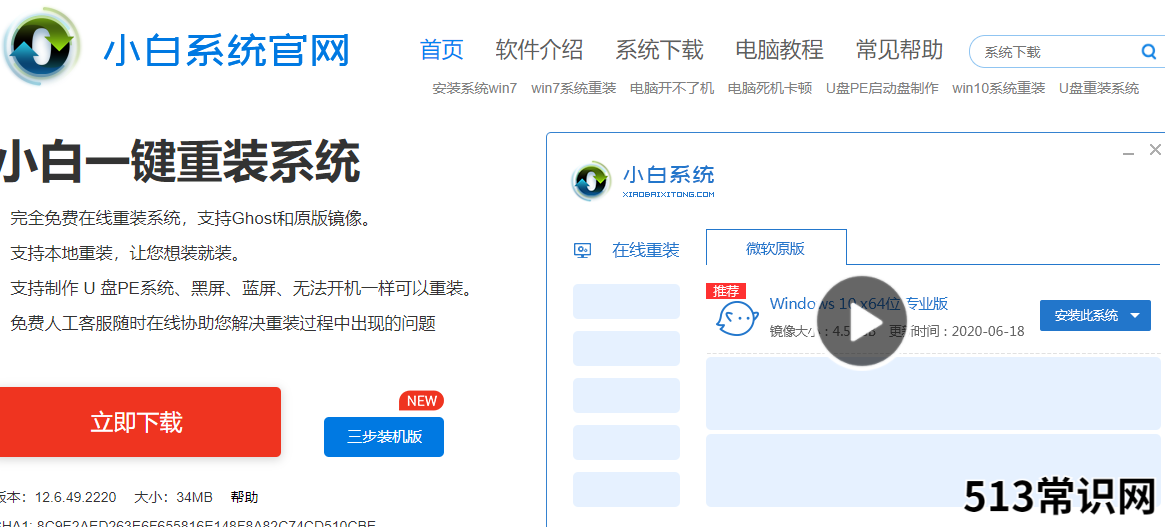This screenshot has height=527, width=1165.
Task: Open the 电脑死机卡顿 link
Action: click(x=770, y=88)
